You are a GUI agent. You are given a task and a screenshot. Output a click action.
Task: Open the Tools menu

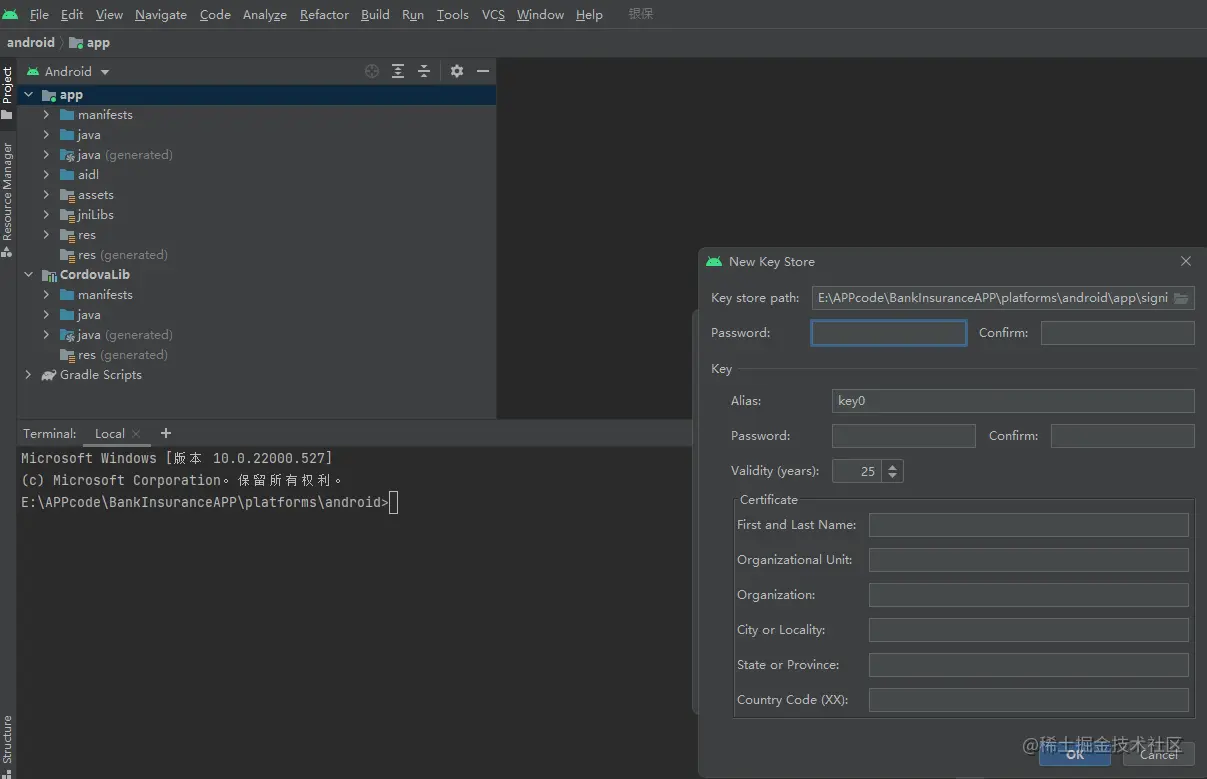(453, 15)
